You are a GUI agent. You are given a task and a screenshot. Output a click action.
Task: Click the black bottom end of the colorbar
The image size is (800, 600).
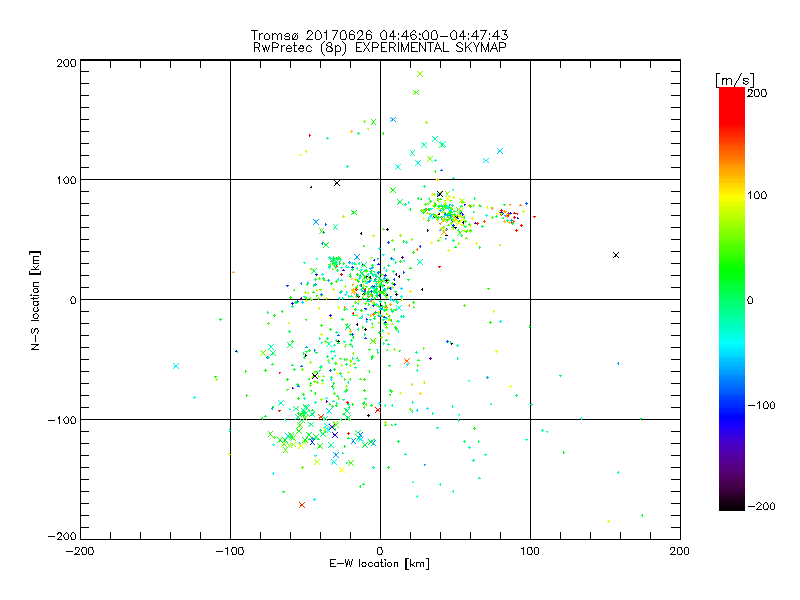tap(732, 503)
